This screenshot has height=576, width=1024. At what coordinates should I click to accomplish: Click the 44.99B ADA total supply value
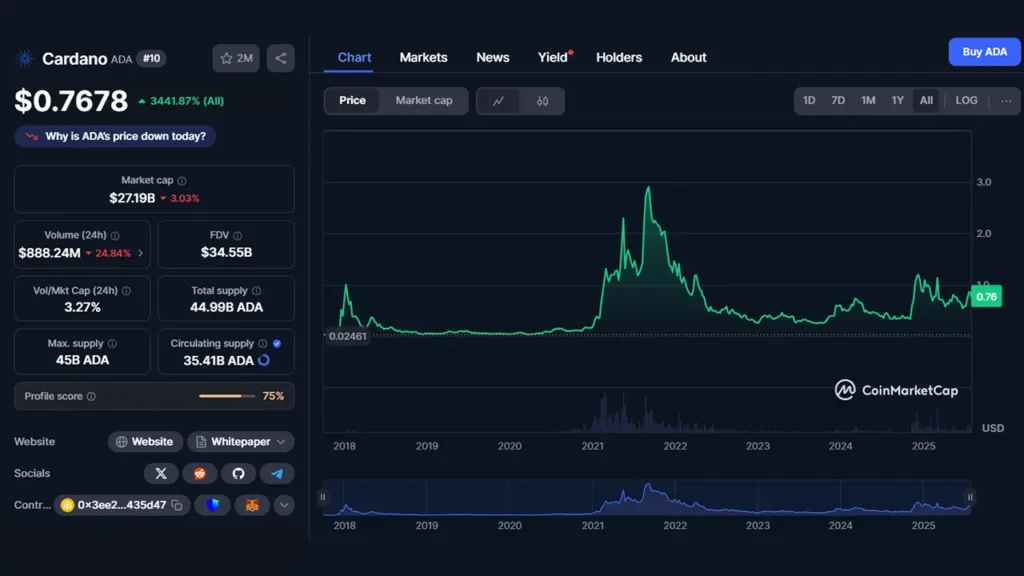(x=226, y=308)
